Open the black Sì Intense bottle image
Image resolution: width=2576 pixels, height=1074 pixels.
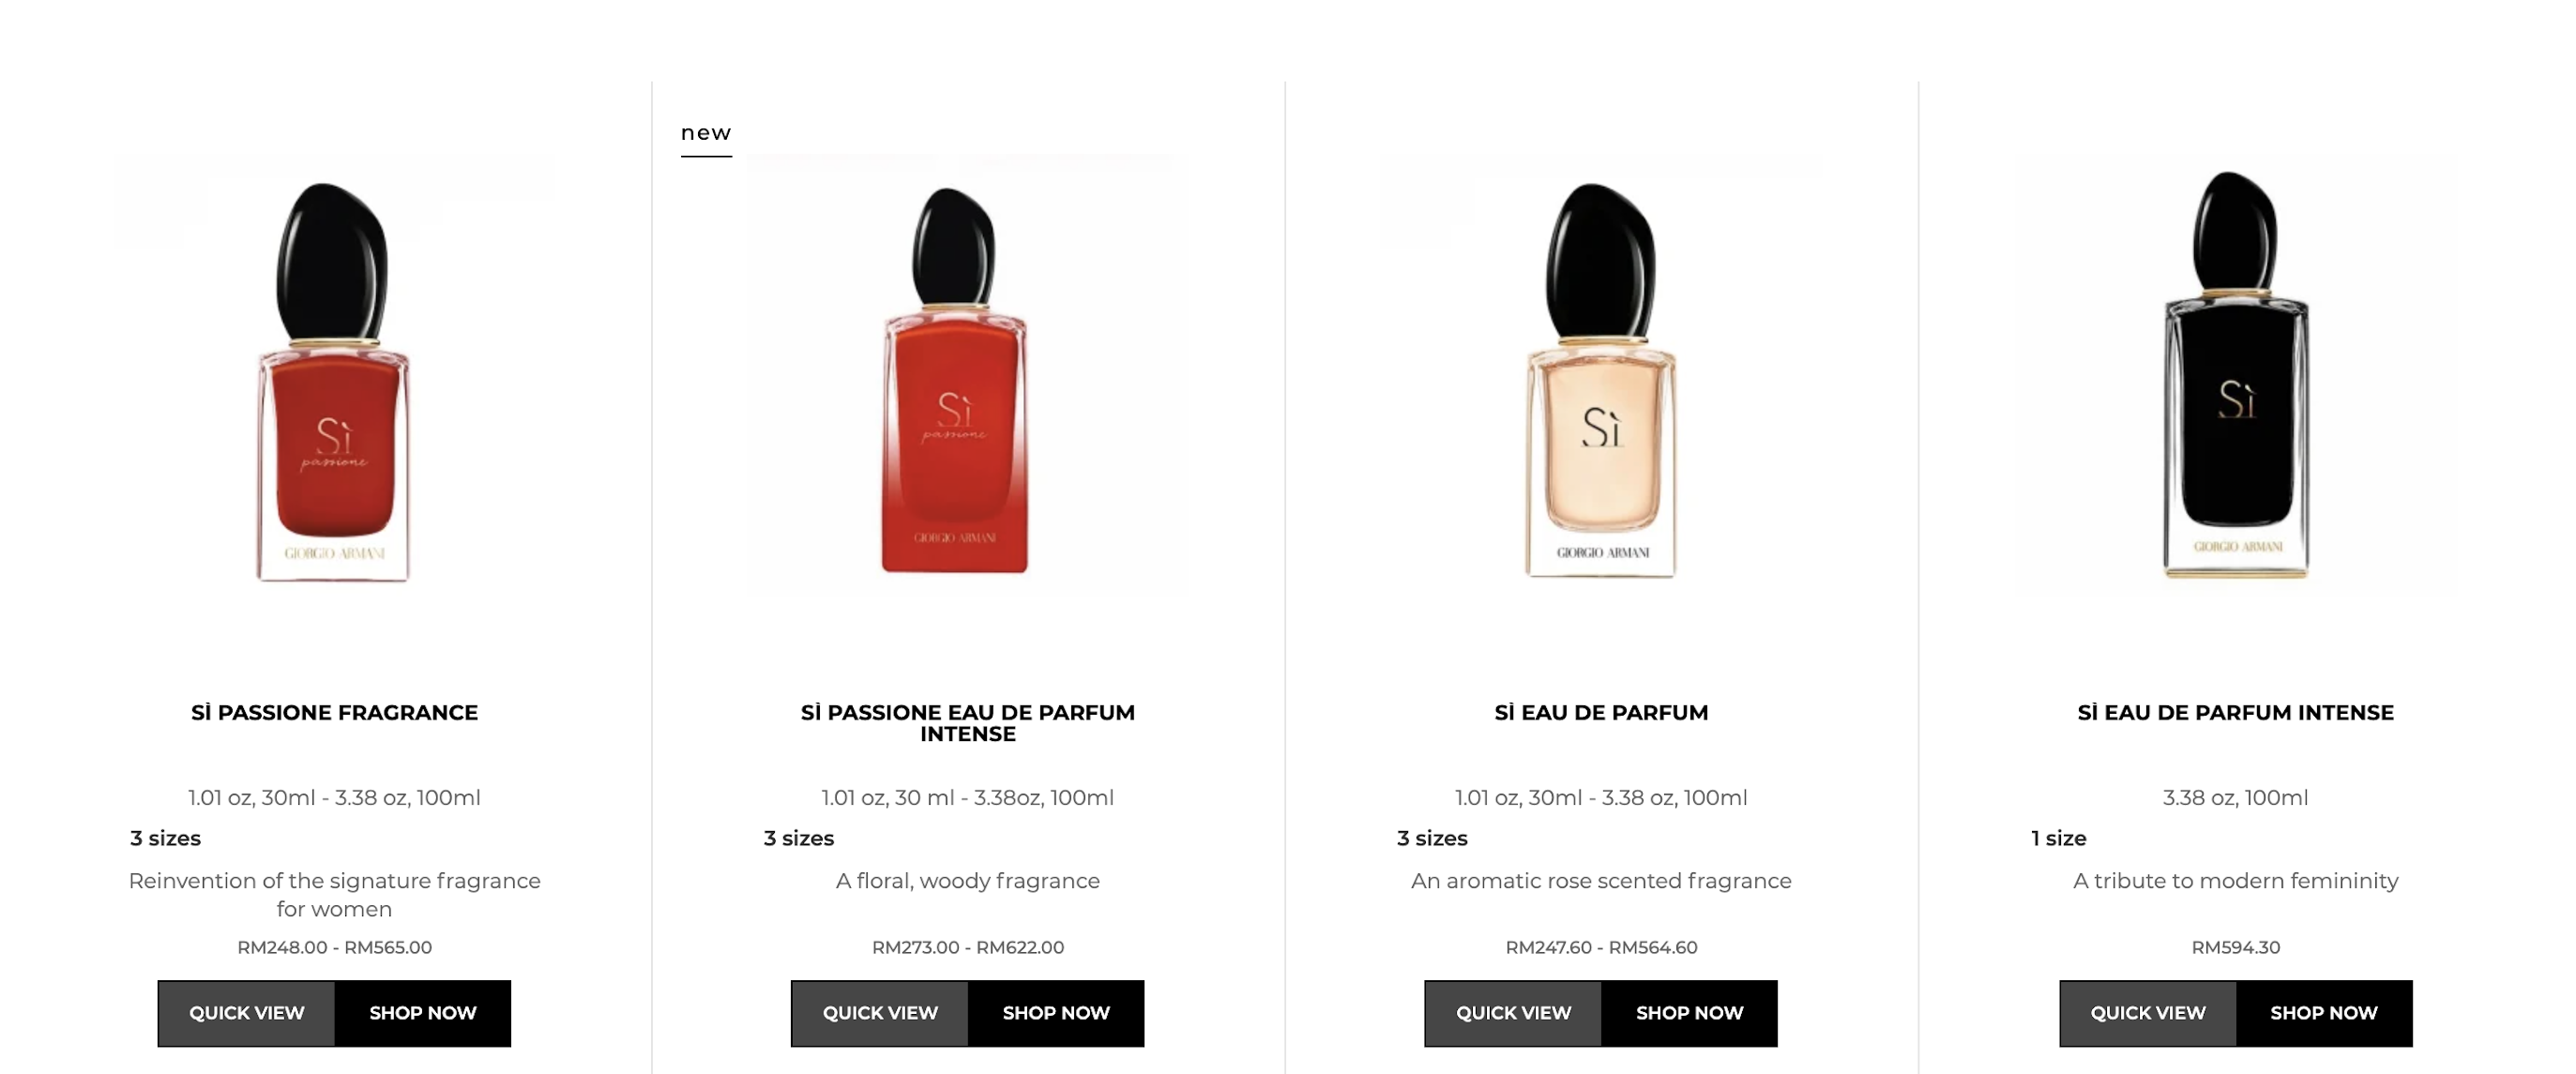click(x=2236, y=375)
